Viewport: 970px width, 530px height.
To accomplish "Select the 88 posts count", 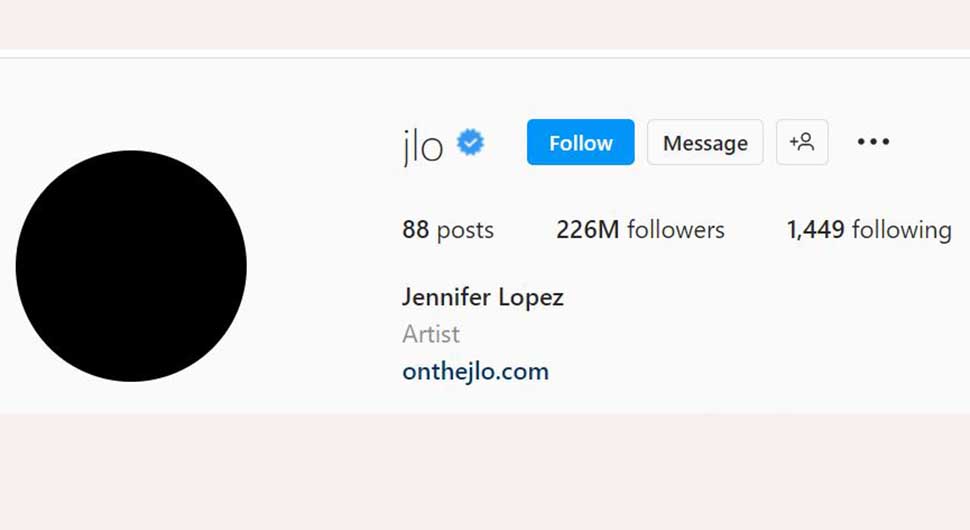I will click(x=448, y=229).
